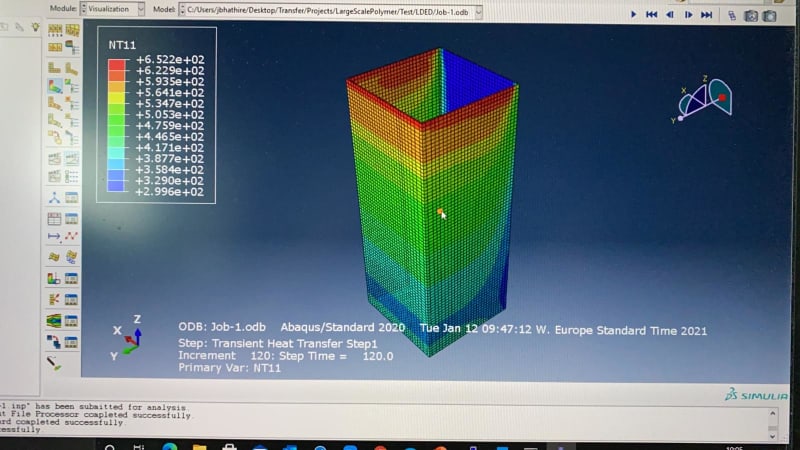Open the Common Options toolbox icon
The image size is (800, 450).
click(x=55, y=30)
